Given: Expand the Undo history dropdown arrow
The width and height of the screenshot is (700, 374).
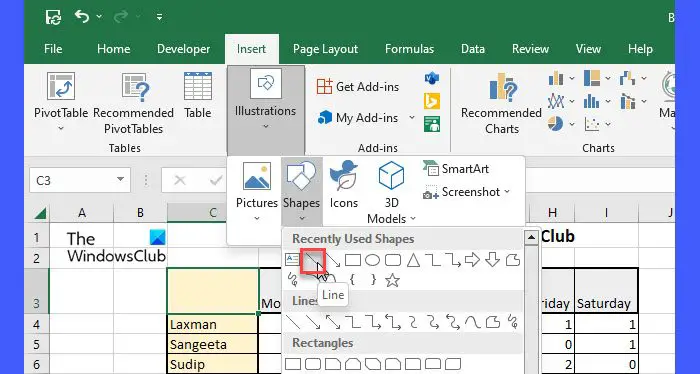Looking at the screenshot, I should click(99, 17).
